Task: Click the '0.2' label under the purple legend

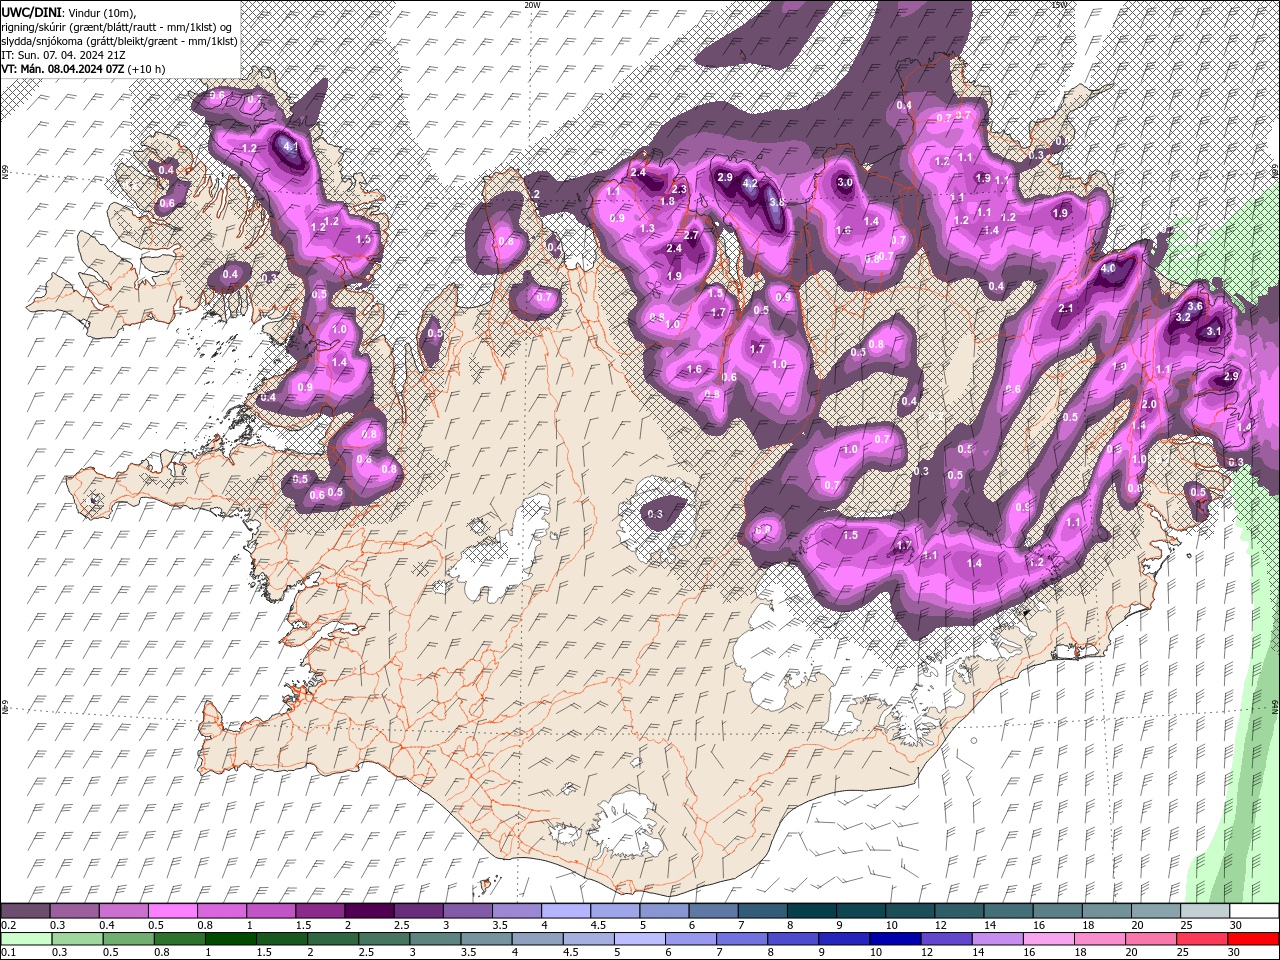Action: point(9,925)
